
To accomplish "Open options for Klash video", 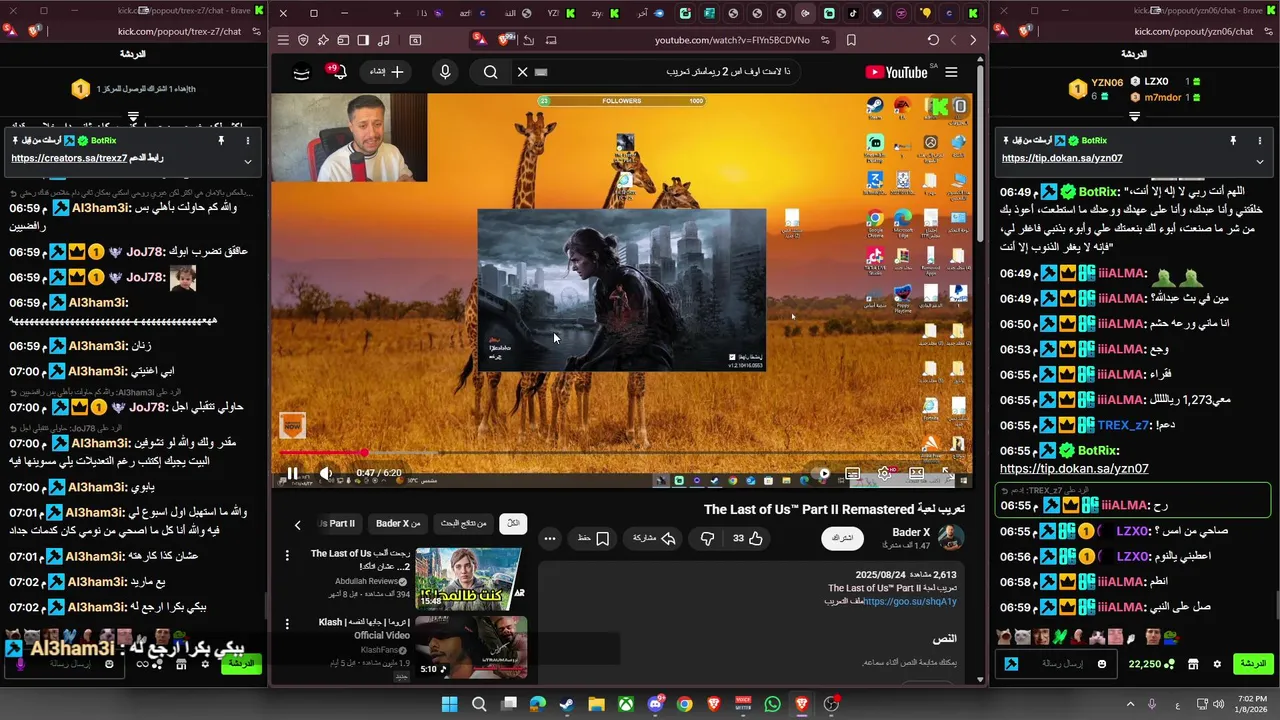I will 287,623.
